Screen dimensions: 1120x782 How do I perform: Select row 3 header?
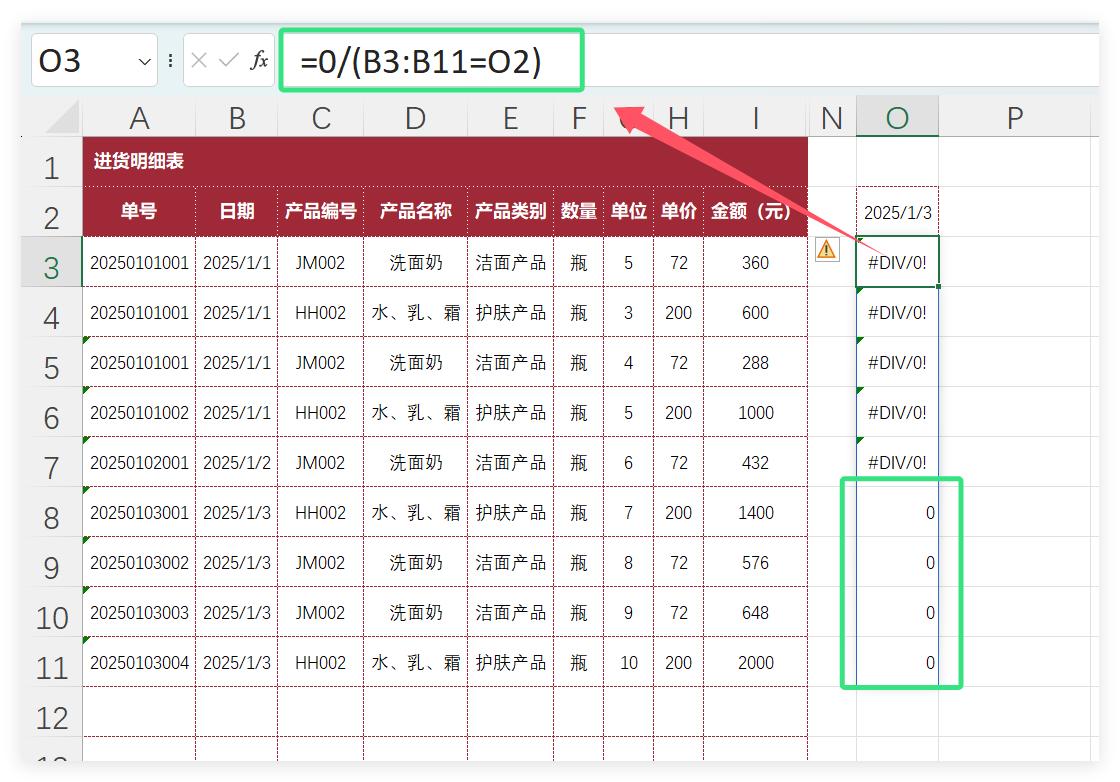51,262
